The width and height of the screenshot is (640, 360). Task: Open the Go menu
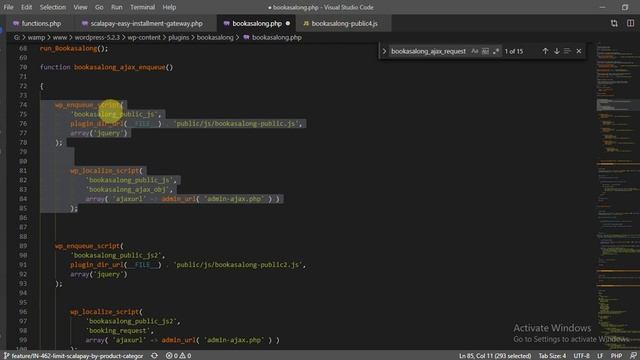(99, 7)
